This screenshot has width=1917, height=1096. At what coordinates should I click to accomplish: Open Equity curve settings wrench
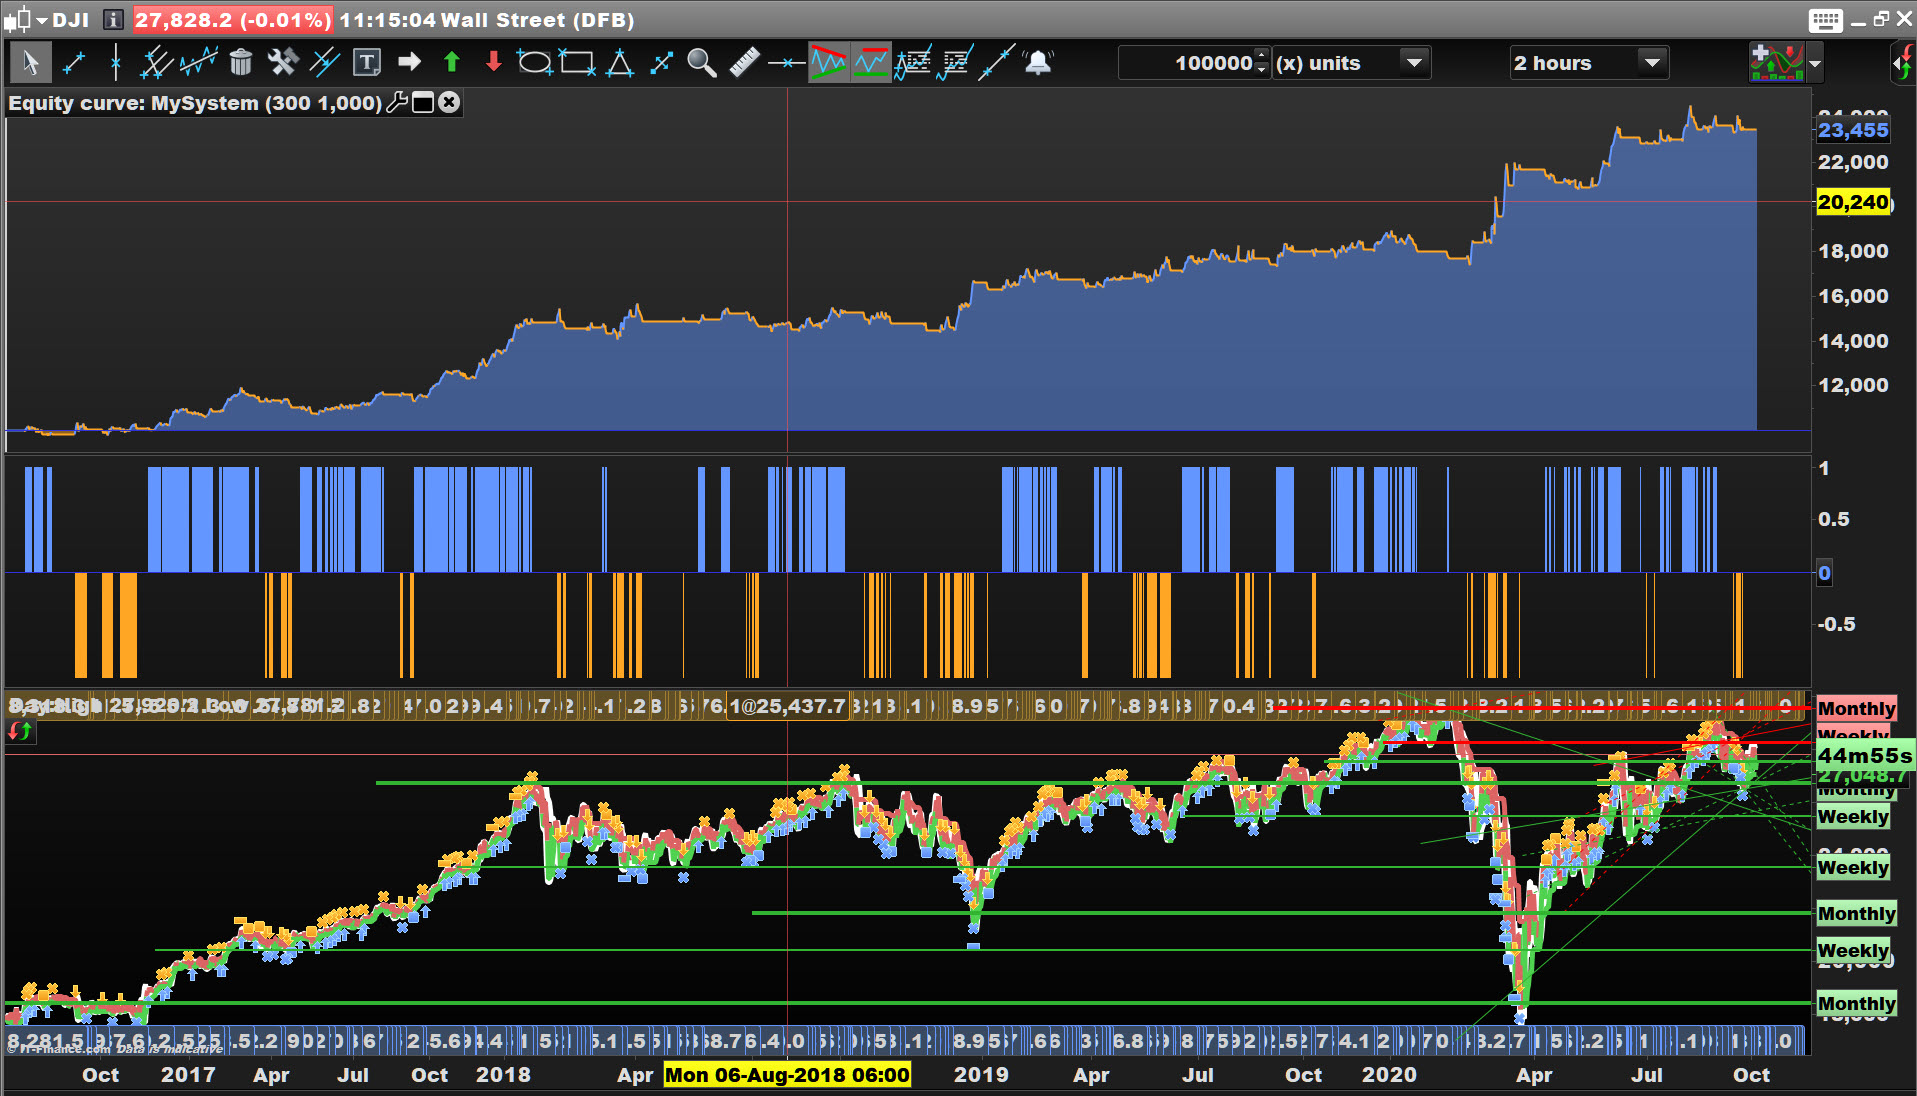(397, 102)
